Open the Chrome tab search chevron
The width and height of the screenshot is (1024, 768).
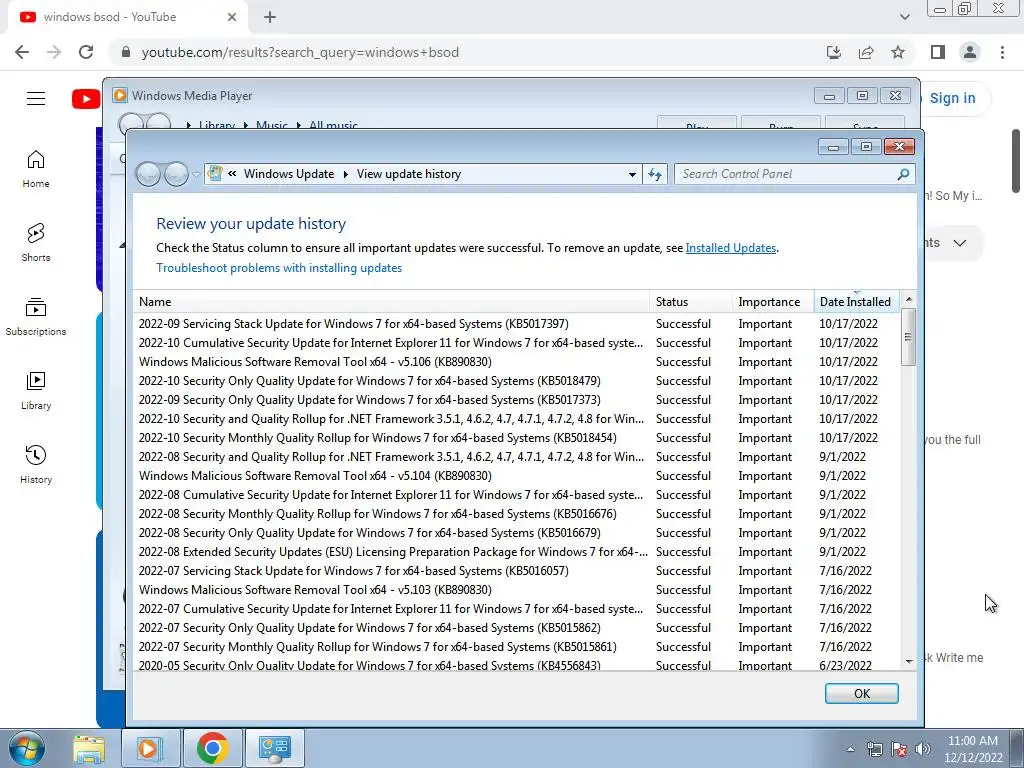[904, 17]
